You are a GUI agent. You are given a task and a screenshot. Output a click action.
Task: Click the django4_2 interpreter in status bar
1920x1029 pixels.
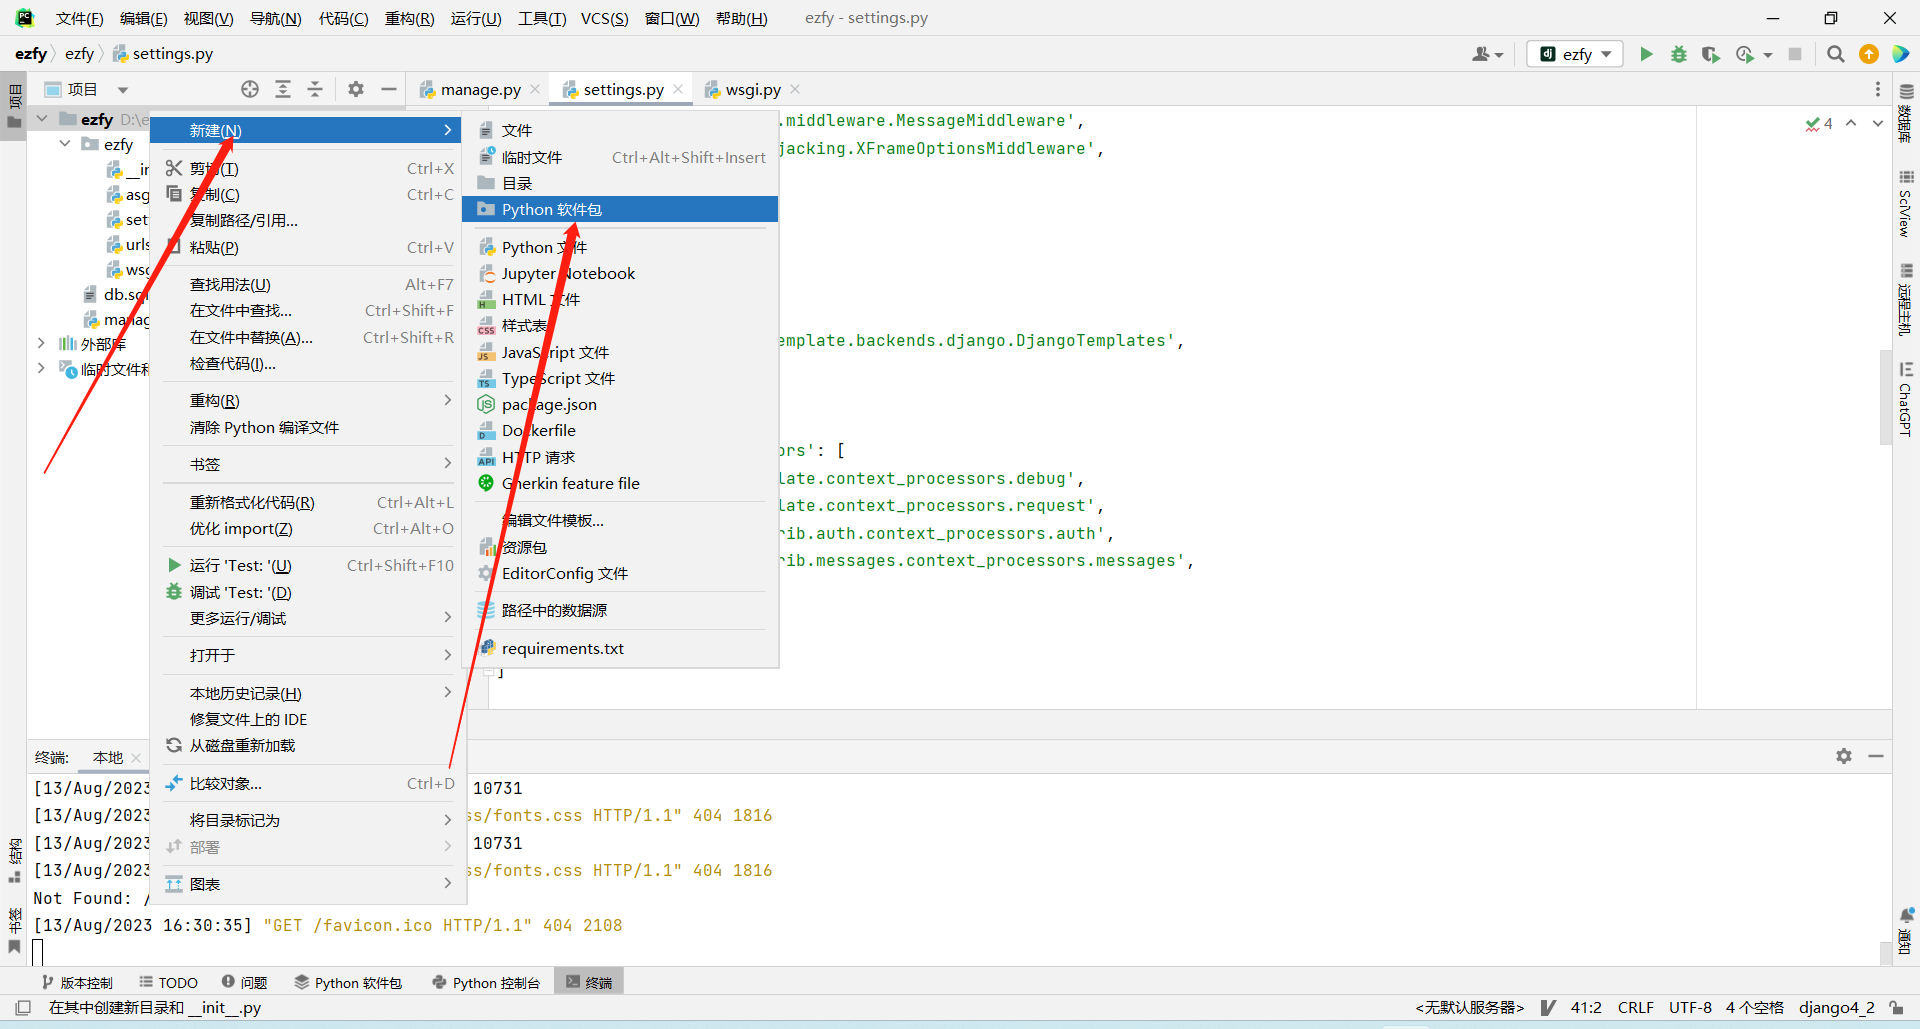coord(1837,1008)
